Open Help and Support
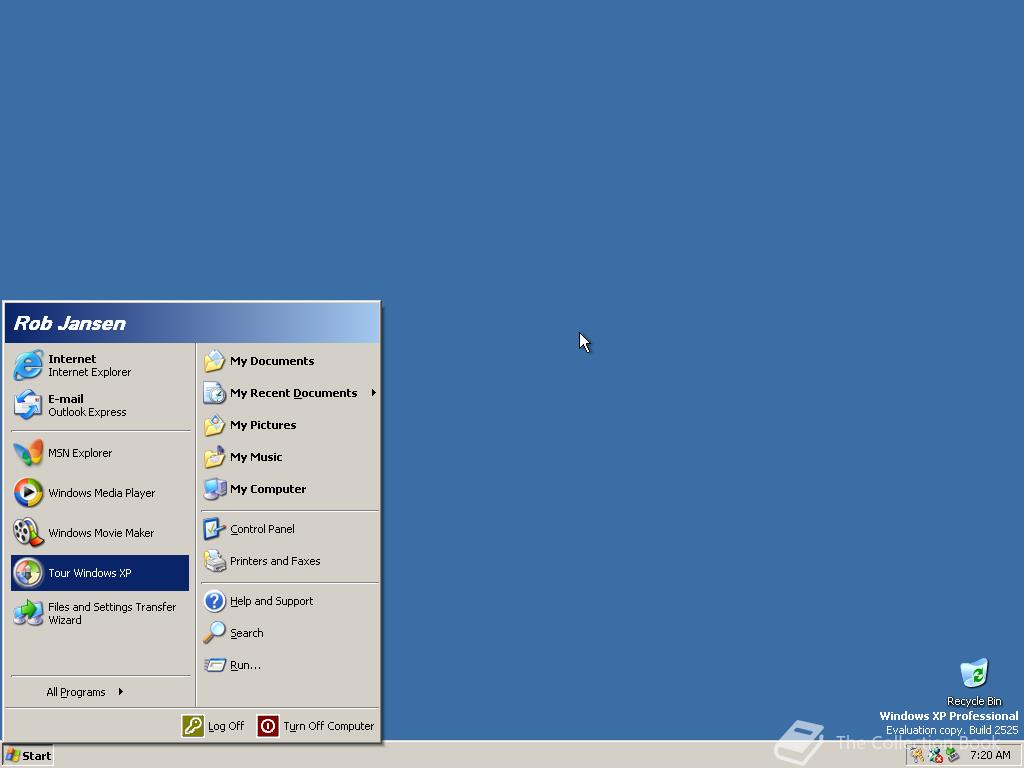 [x=290, y=601]
